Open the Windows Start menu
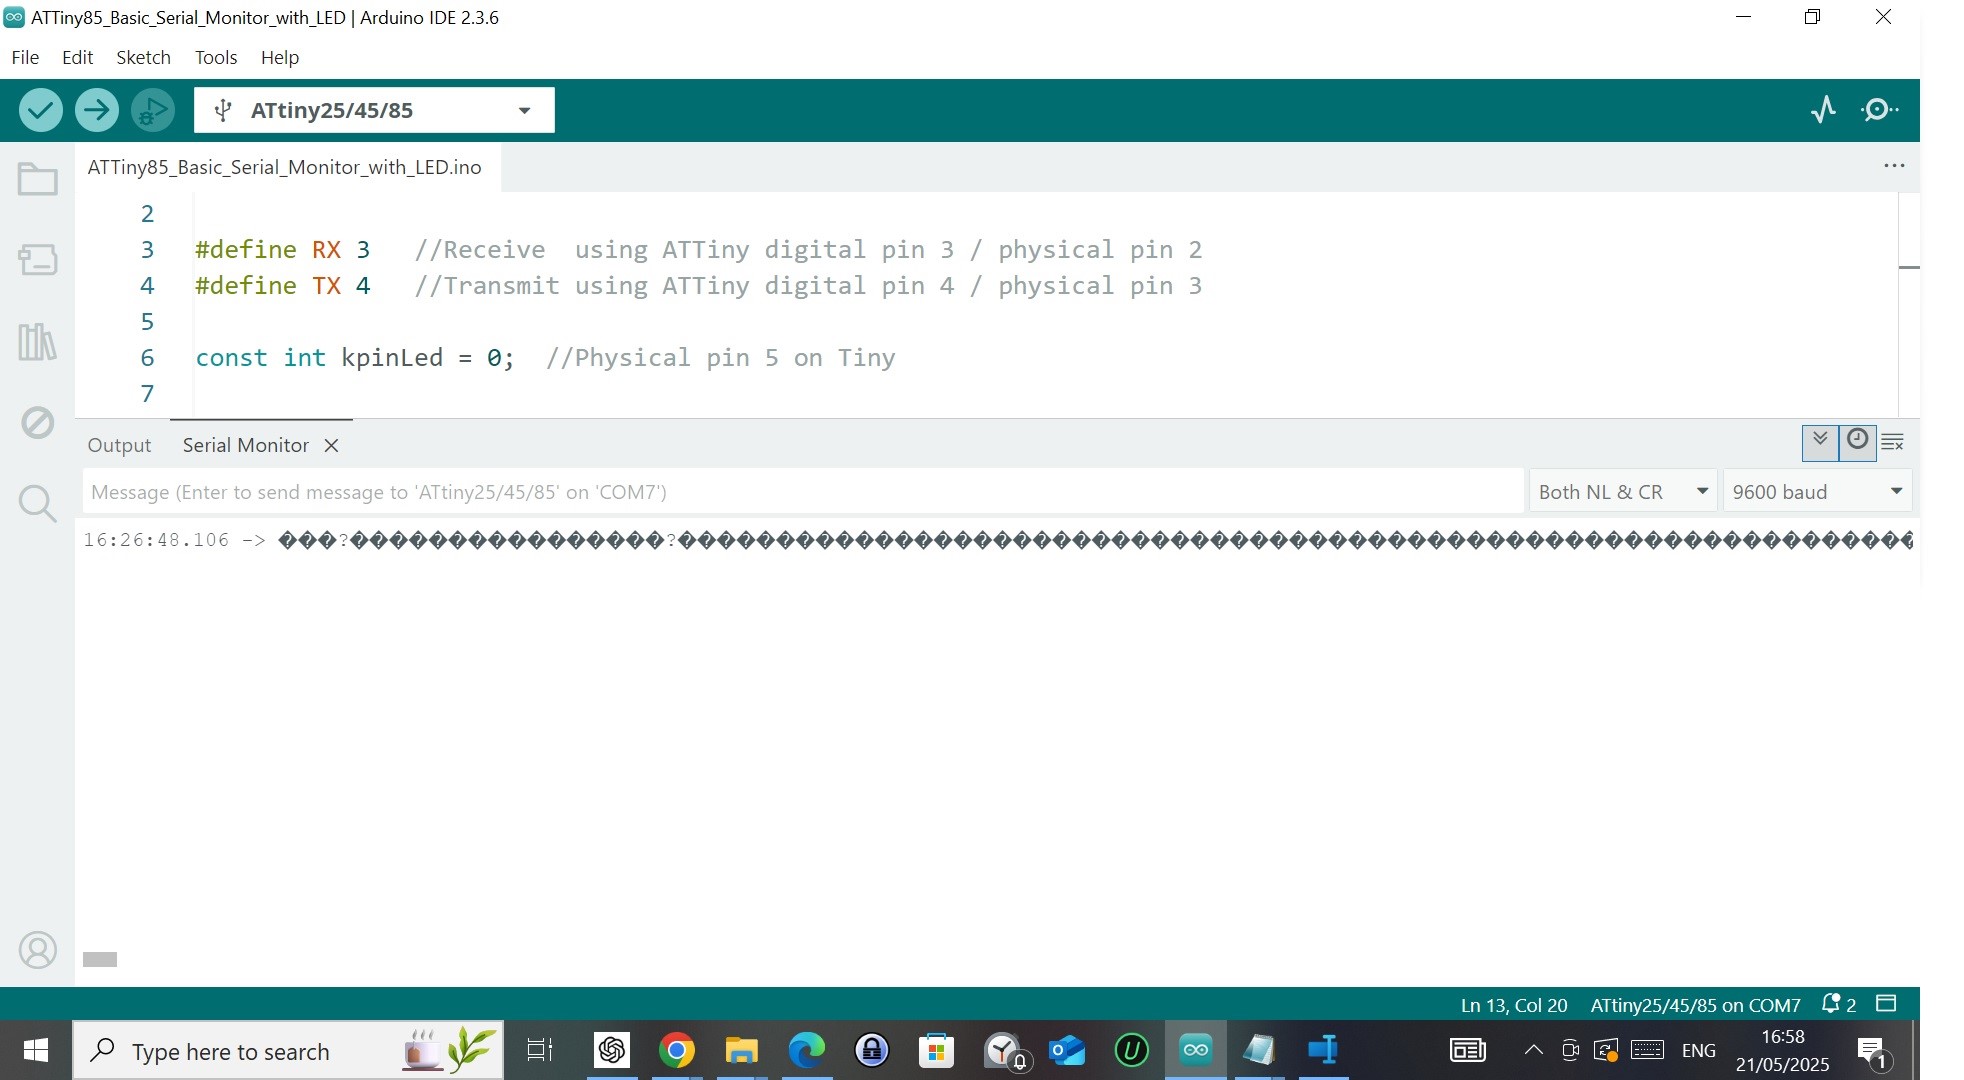Screen dimensions: 1964x1080 coord(36,1050)
